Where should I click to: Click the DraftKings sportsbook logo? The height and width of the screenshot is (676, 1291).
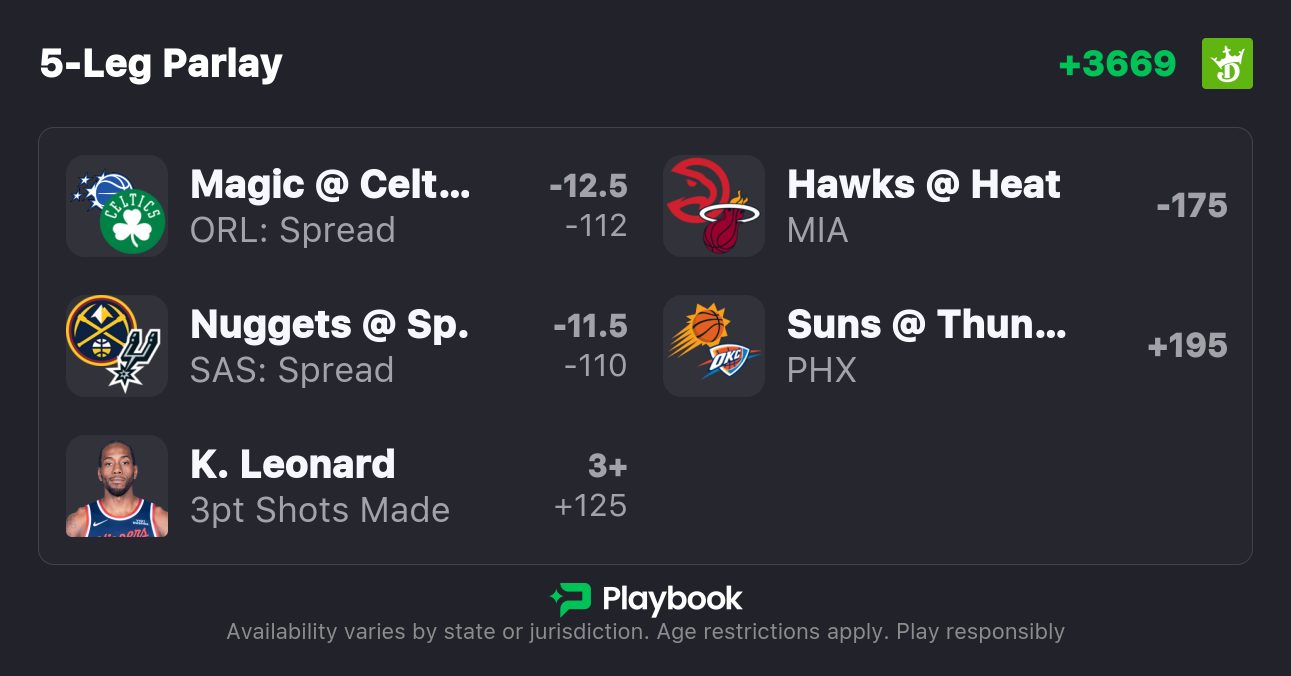pos(1227,64)
